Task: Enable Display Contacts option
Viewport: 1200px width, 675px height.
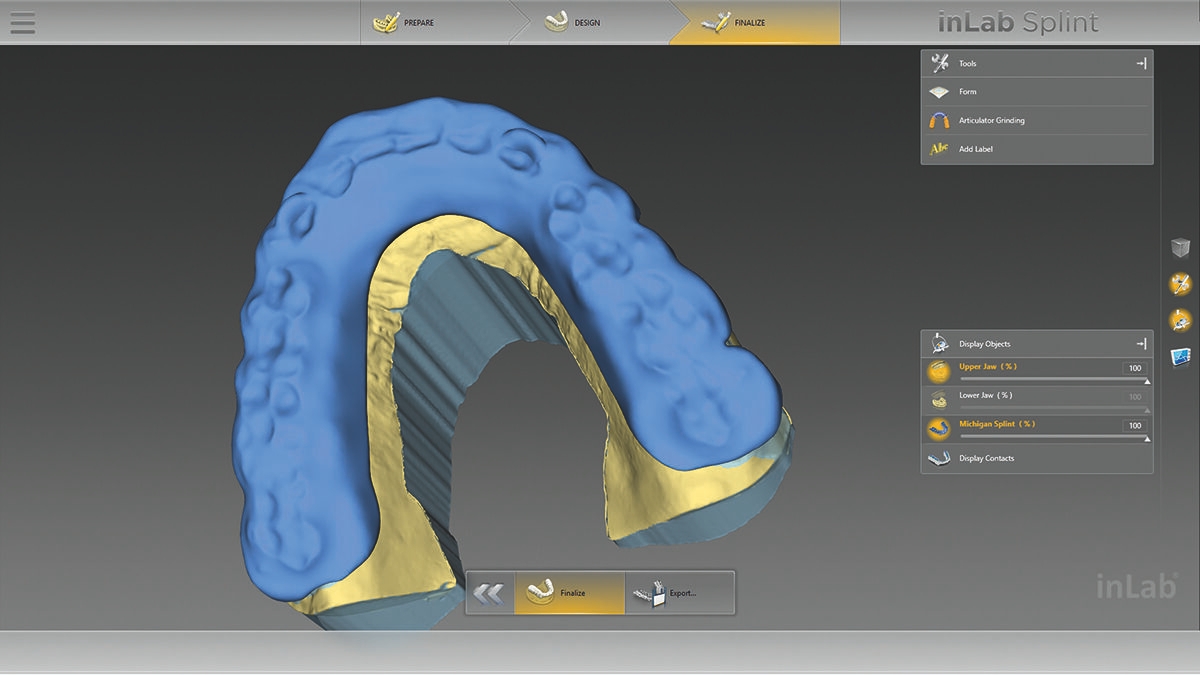Action: click(1037, 458)
